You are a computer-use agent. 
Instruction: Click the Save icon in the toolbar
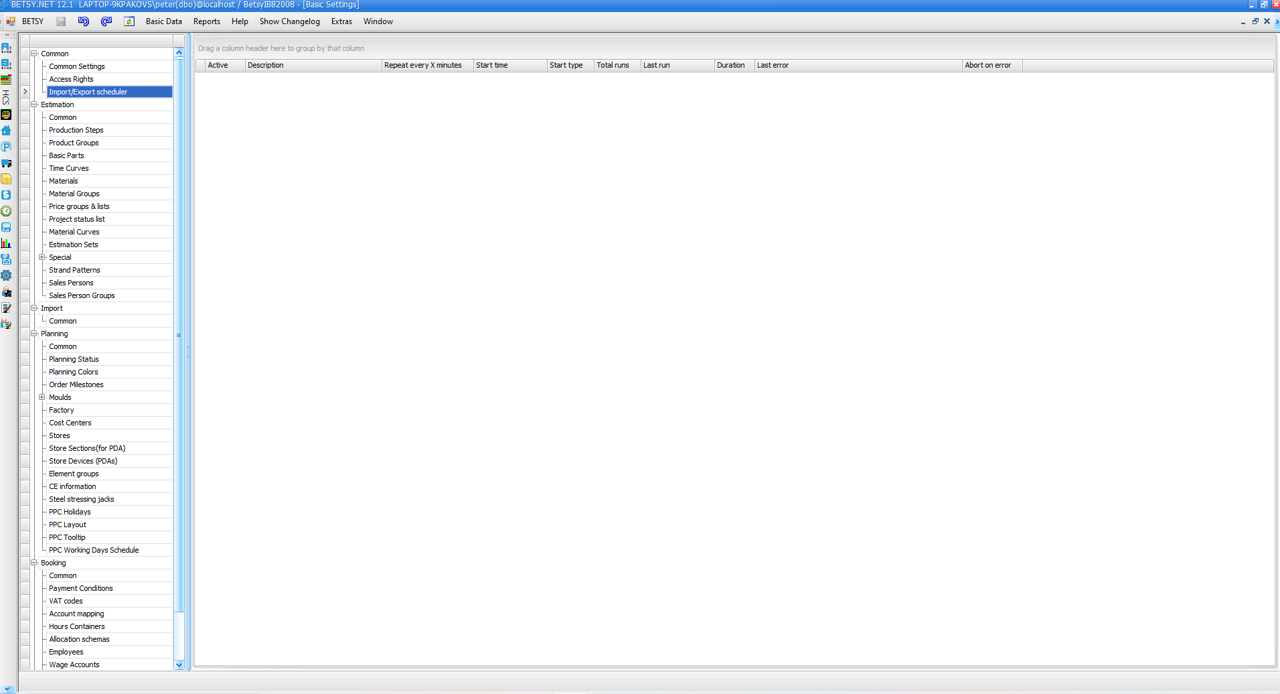click(x=61, y=21)
